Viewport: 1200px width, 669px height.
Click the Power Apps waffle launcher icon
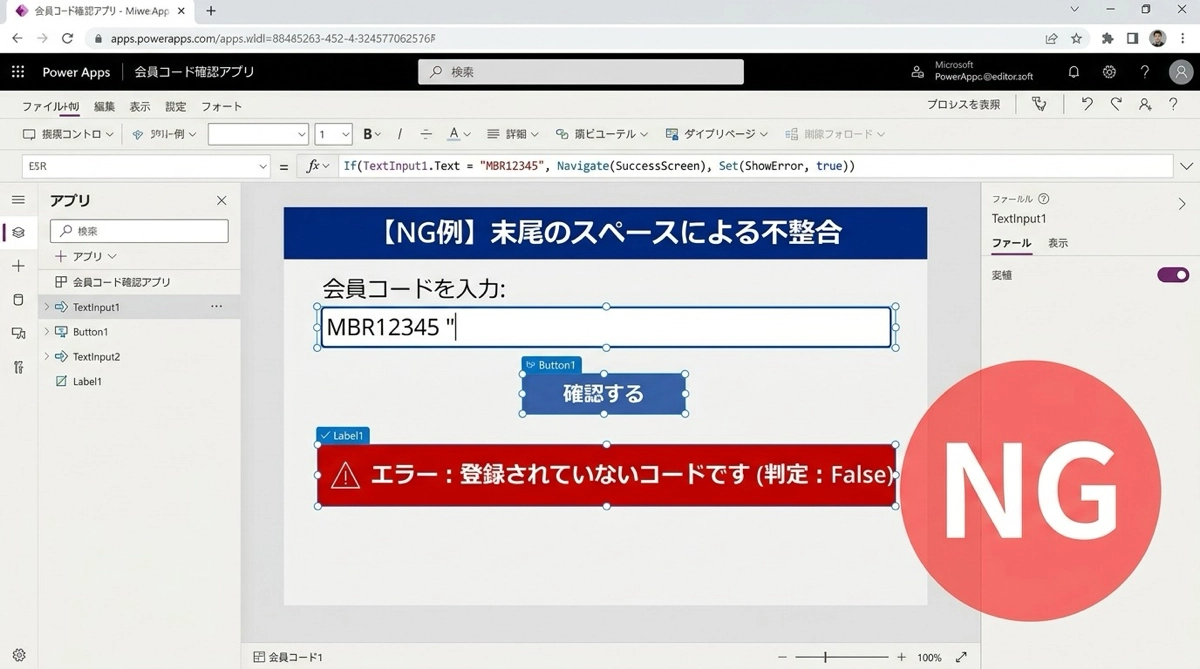[17, 72]
